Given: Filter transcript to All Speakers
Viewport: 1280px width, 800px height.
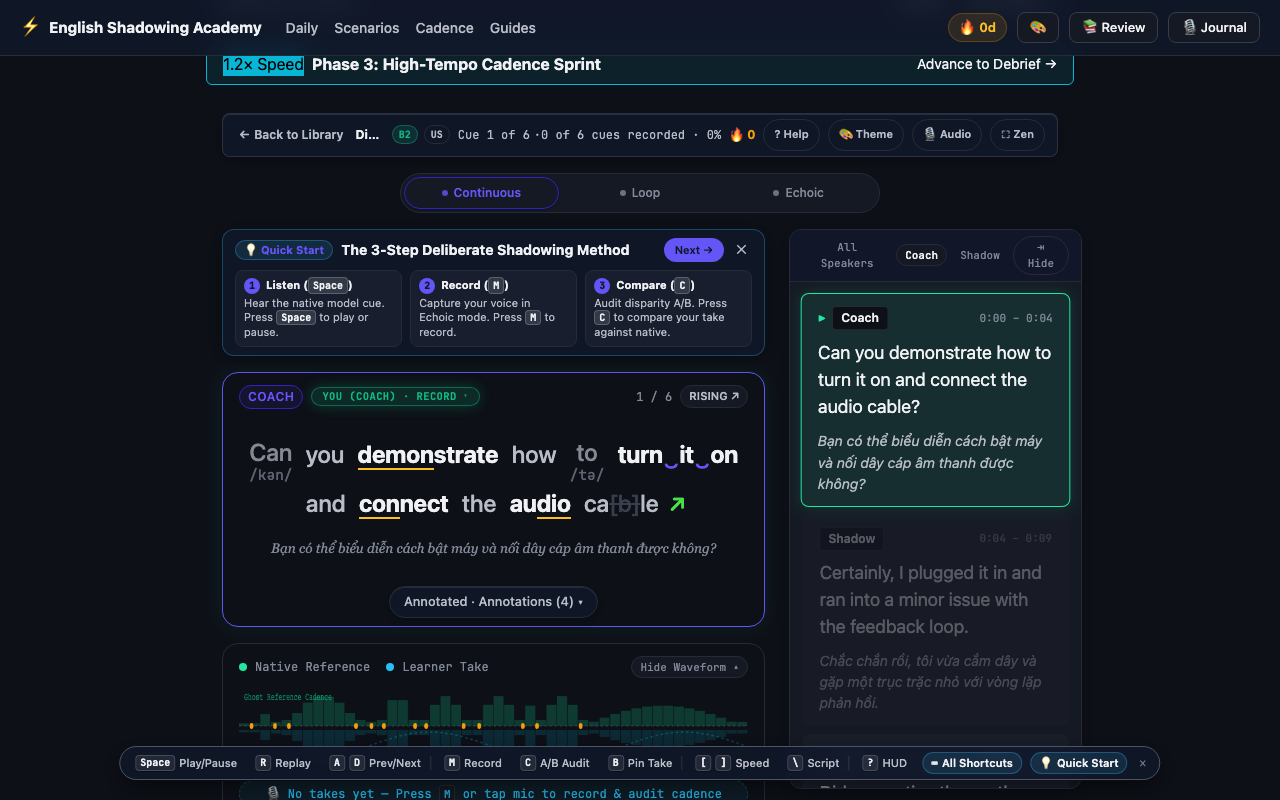Looking at the screenshot, I should [847, 255].
